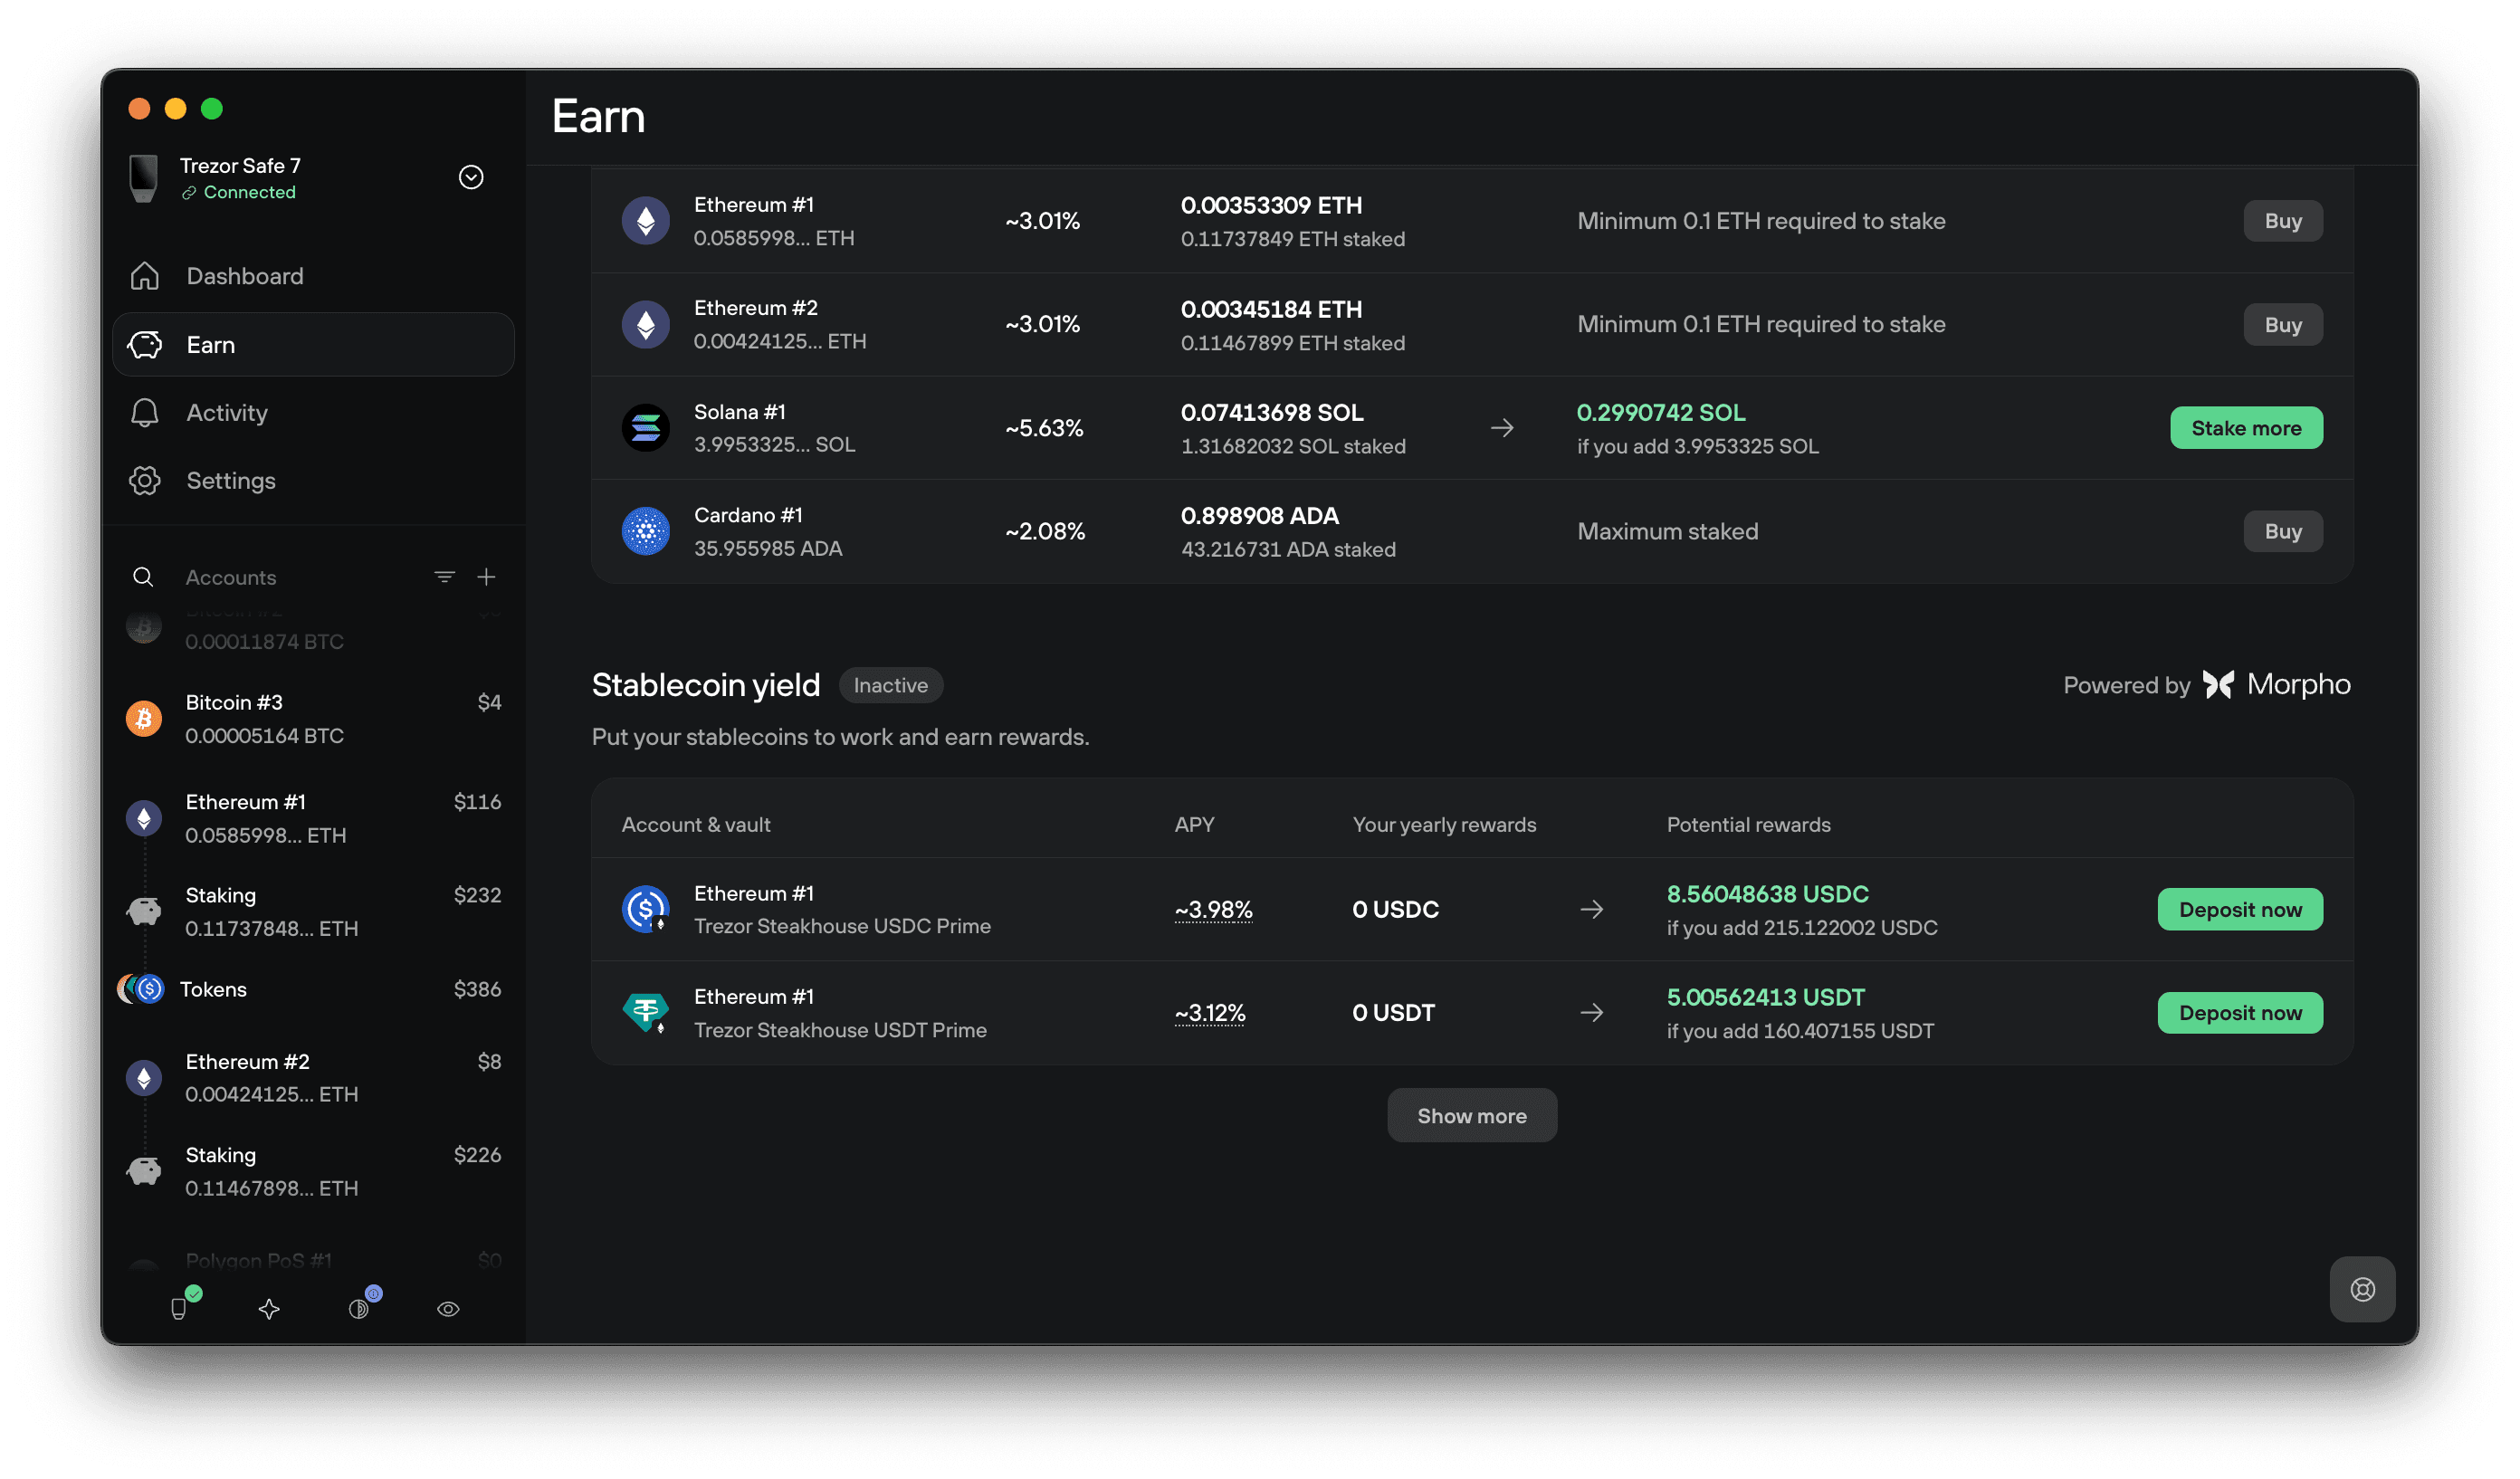
Task: Click the 0.2990742 SOL potential reward value
Action: [x=1661, y=412]
